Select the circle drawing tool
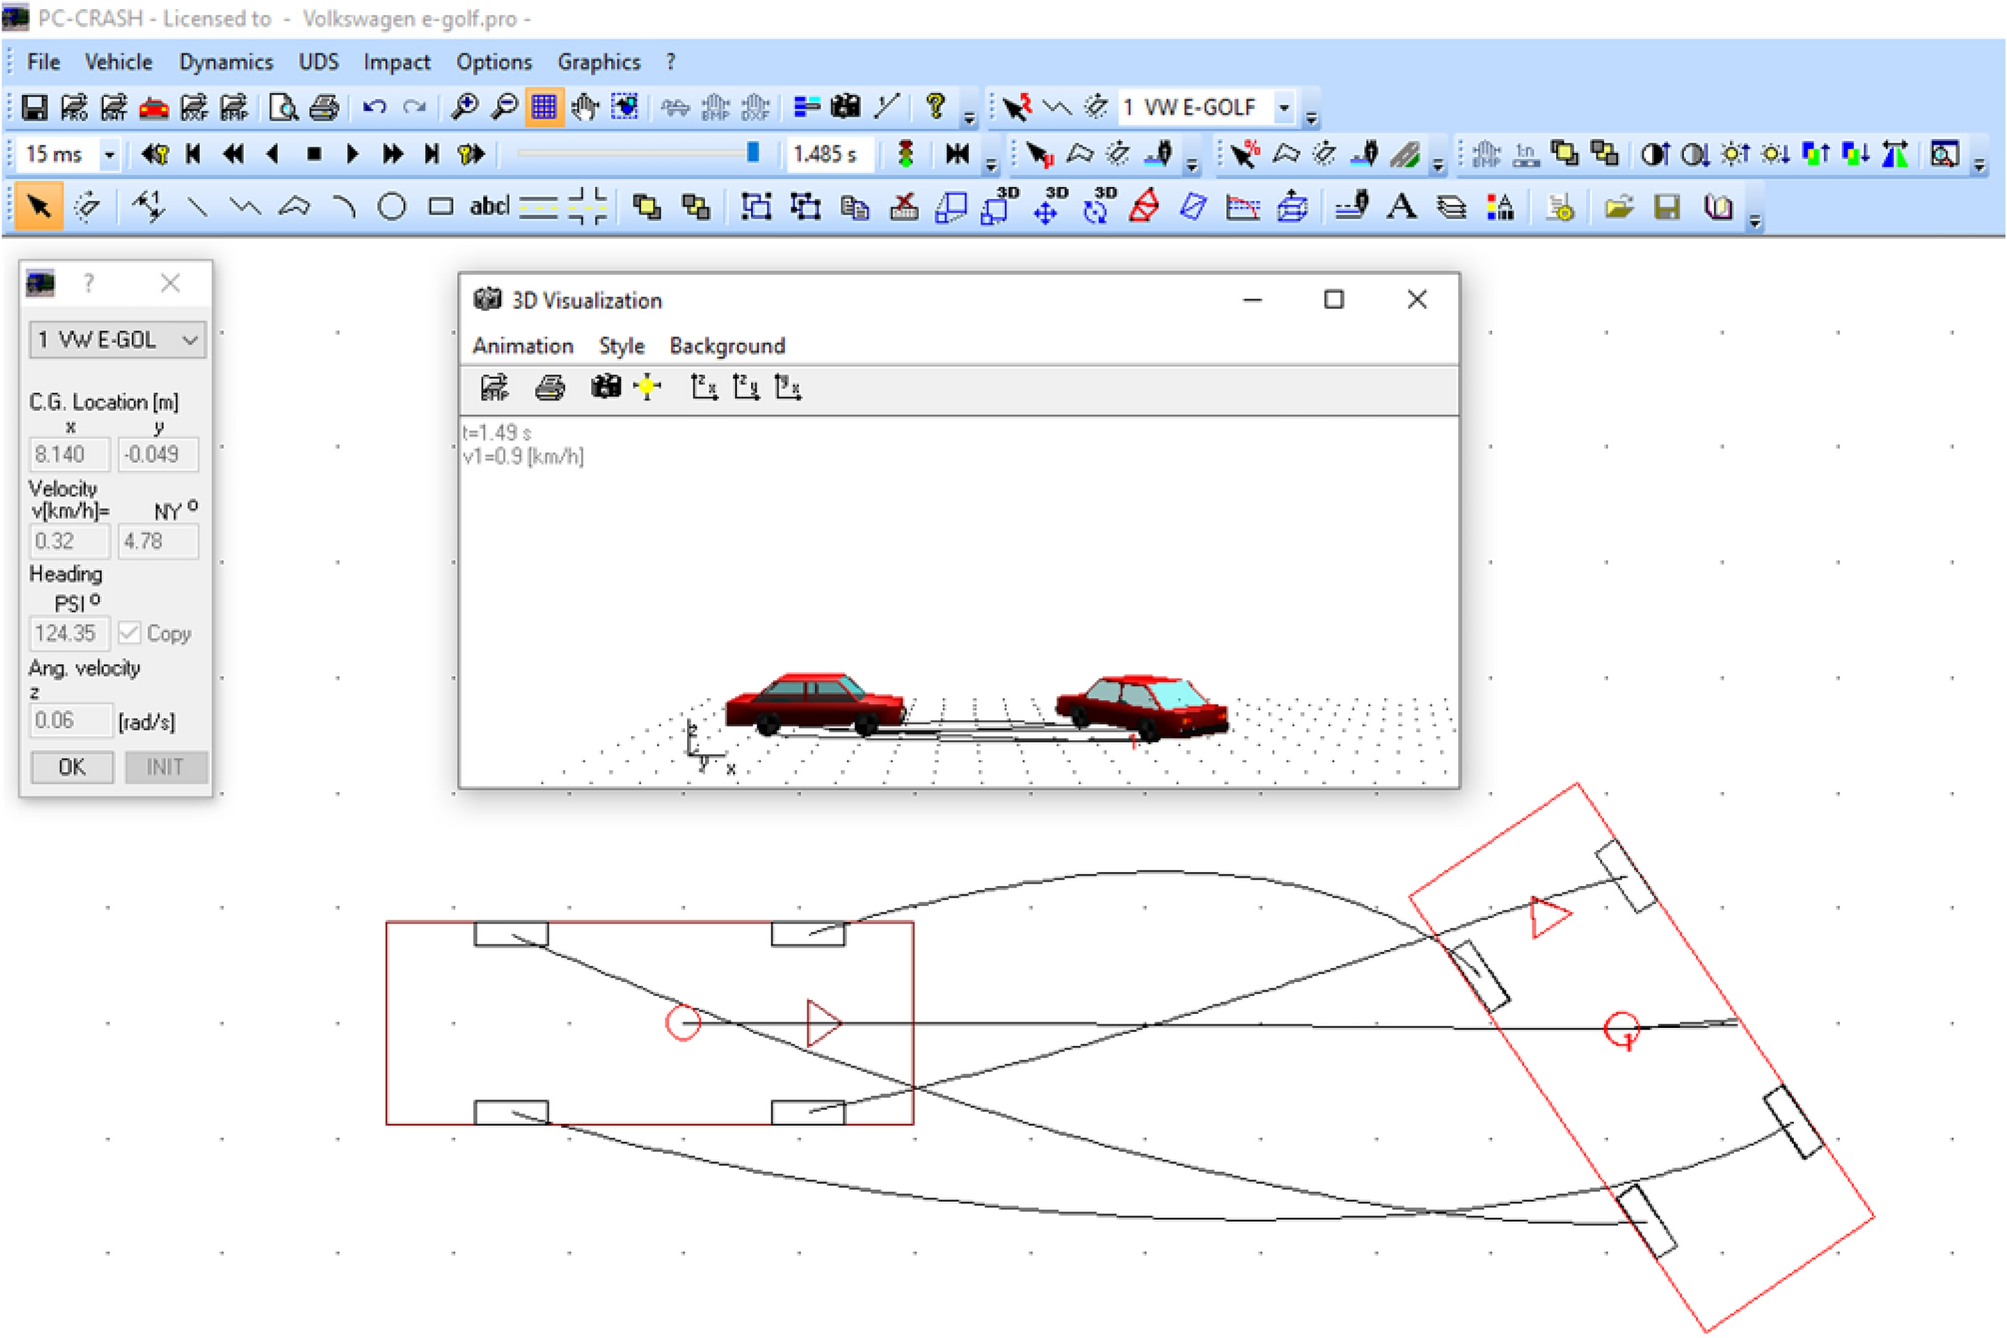Image resolution: width=2007 pixels, height=1338 pixels. [x=392, y=207]
